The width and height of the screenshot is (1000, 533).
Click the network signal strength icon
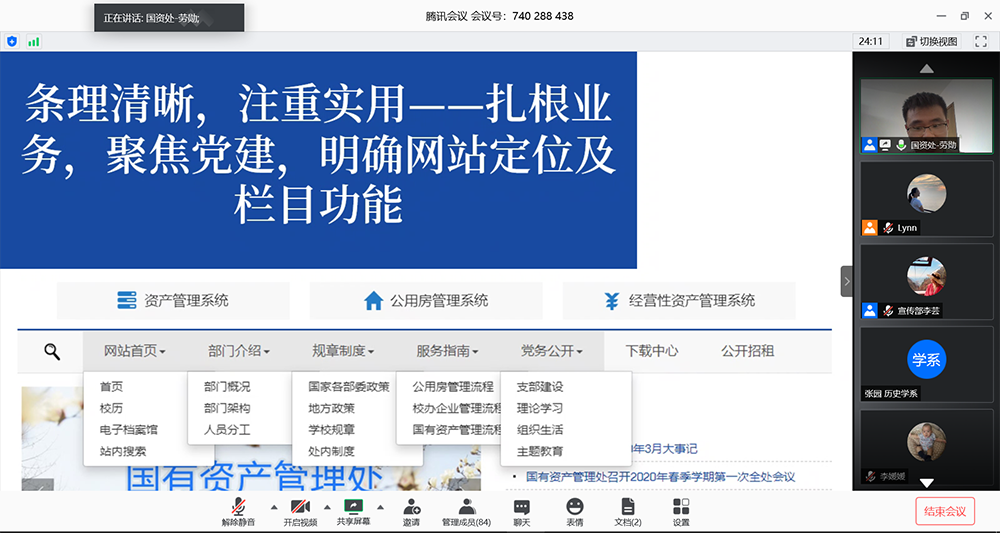34,42
